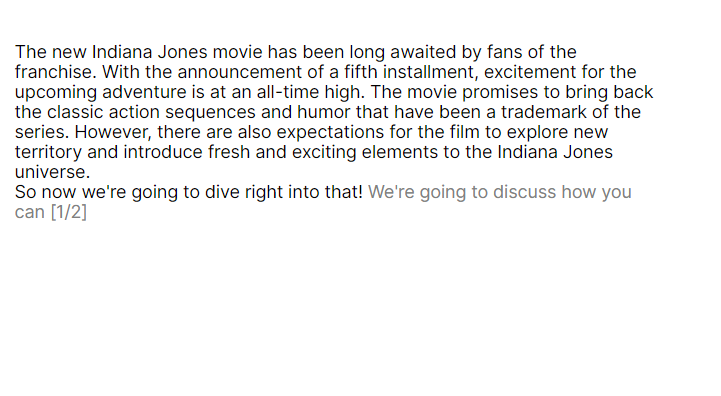Click the gray word "can" on the last line

pos(30,212)
